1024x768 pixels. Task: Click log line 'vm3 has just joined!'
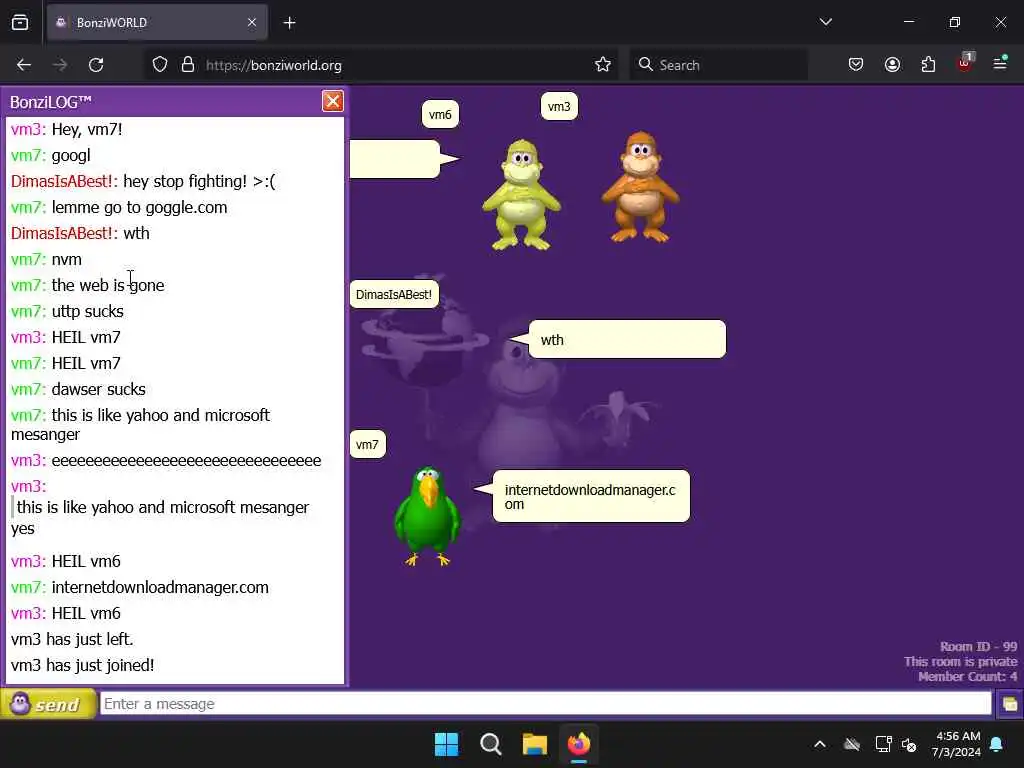[x=82, y=665]
